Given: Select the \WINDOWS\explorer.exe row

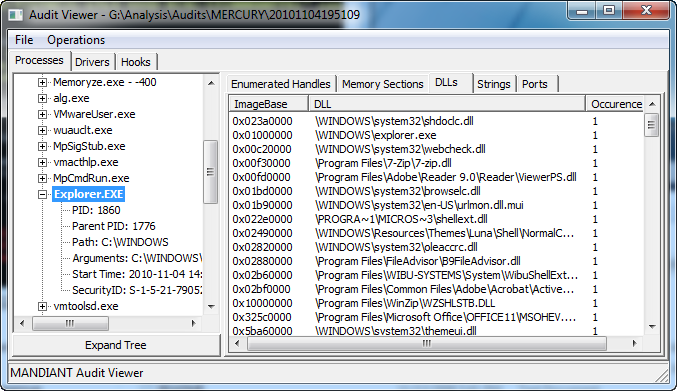Looking at the screenshot, I should pyautogui.click(x=436, y=135).
